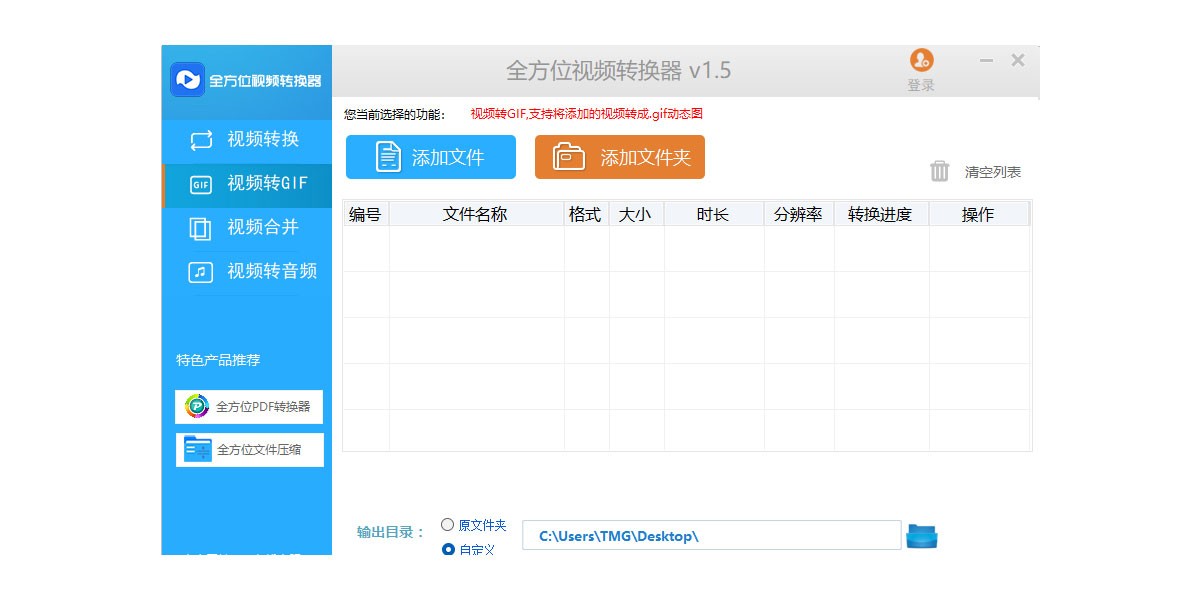Image resolution: width=1200 pixels, height=600 pixels.
Task: Click the 视频合并 stacked pages icon
Action: click(x=201, y=229)
